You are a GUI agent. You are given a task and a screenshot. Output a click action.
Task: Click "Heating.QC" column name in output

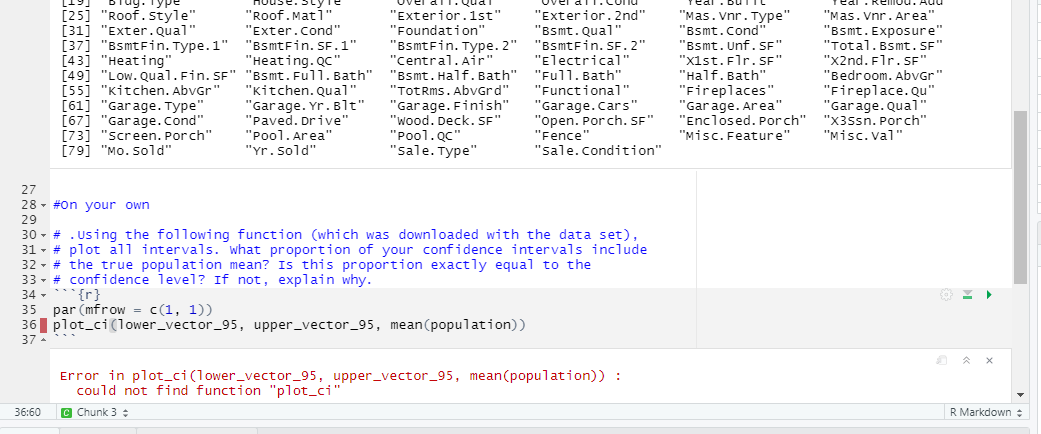click(x=292, y=60)
